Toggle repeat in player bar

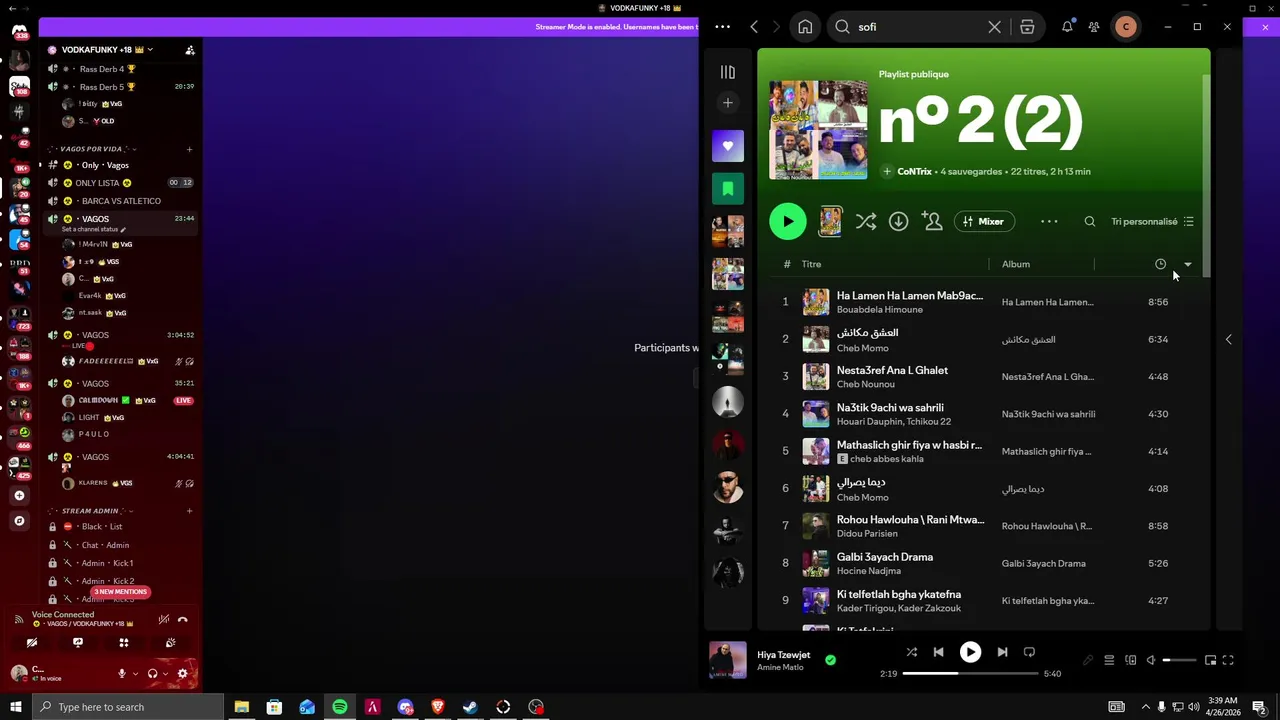point(1029,652)
